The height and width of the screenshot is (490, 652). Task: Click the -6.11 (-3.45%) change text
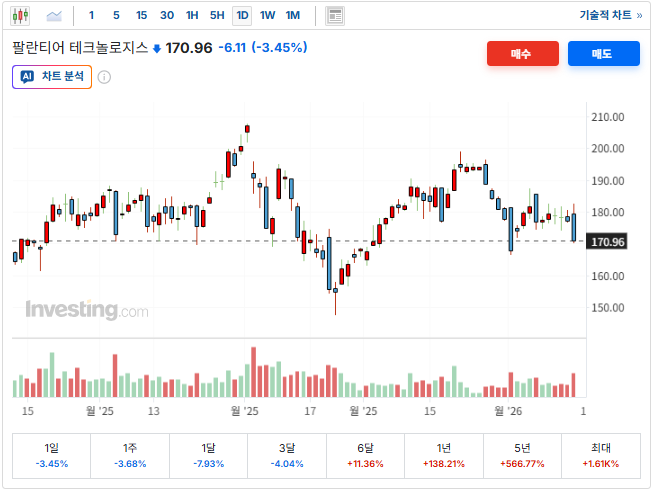[x=263, y=47]
